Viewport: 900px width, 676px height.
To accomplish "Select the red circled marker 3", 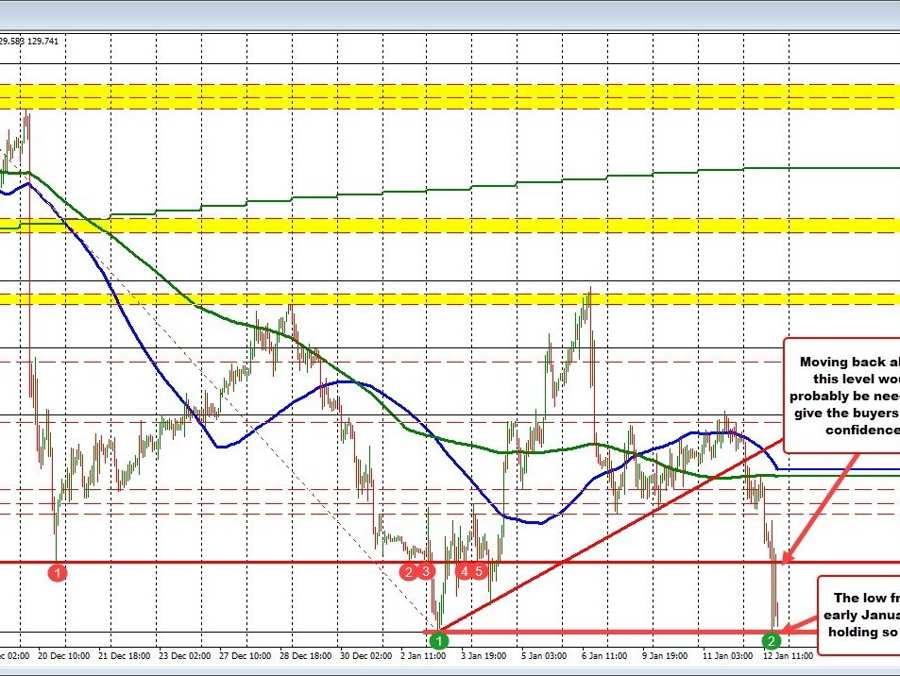I will pos(424,571).
